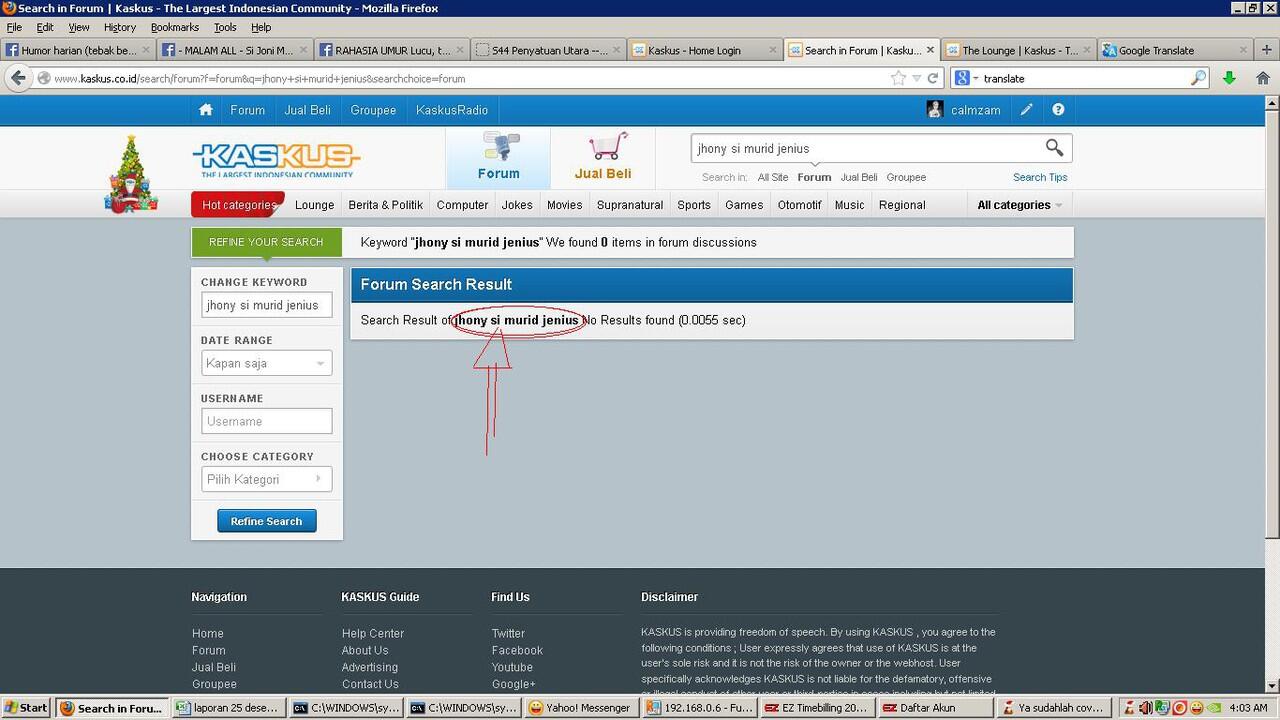The image size is (1280, 720).
Task: Switch to The Lounge | Kaskus tab
Action: tap(1018, 50)
